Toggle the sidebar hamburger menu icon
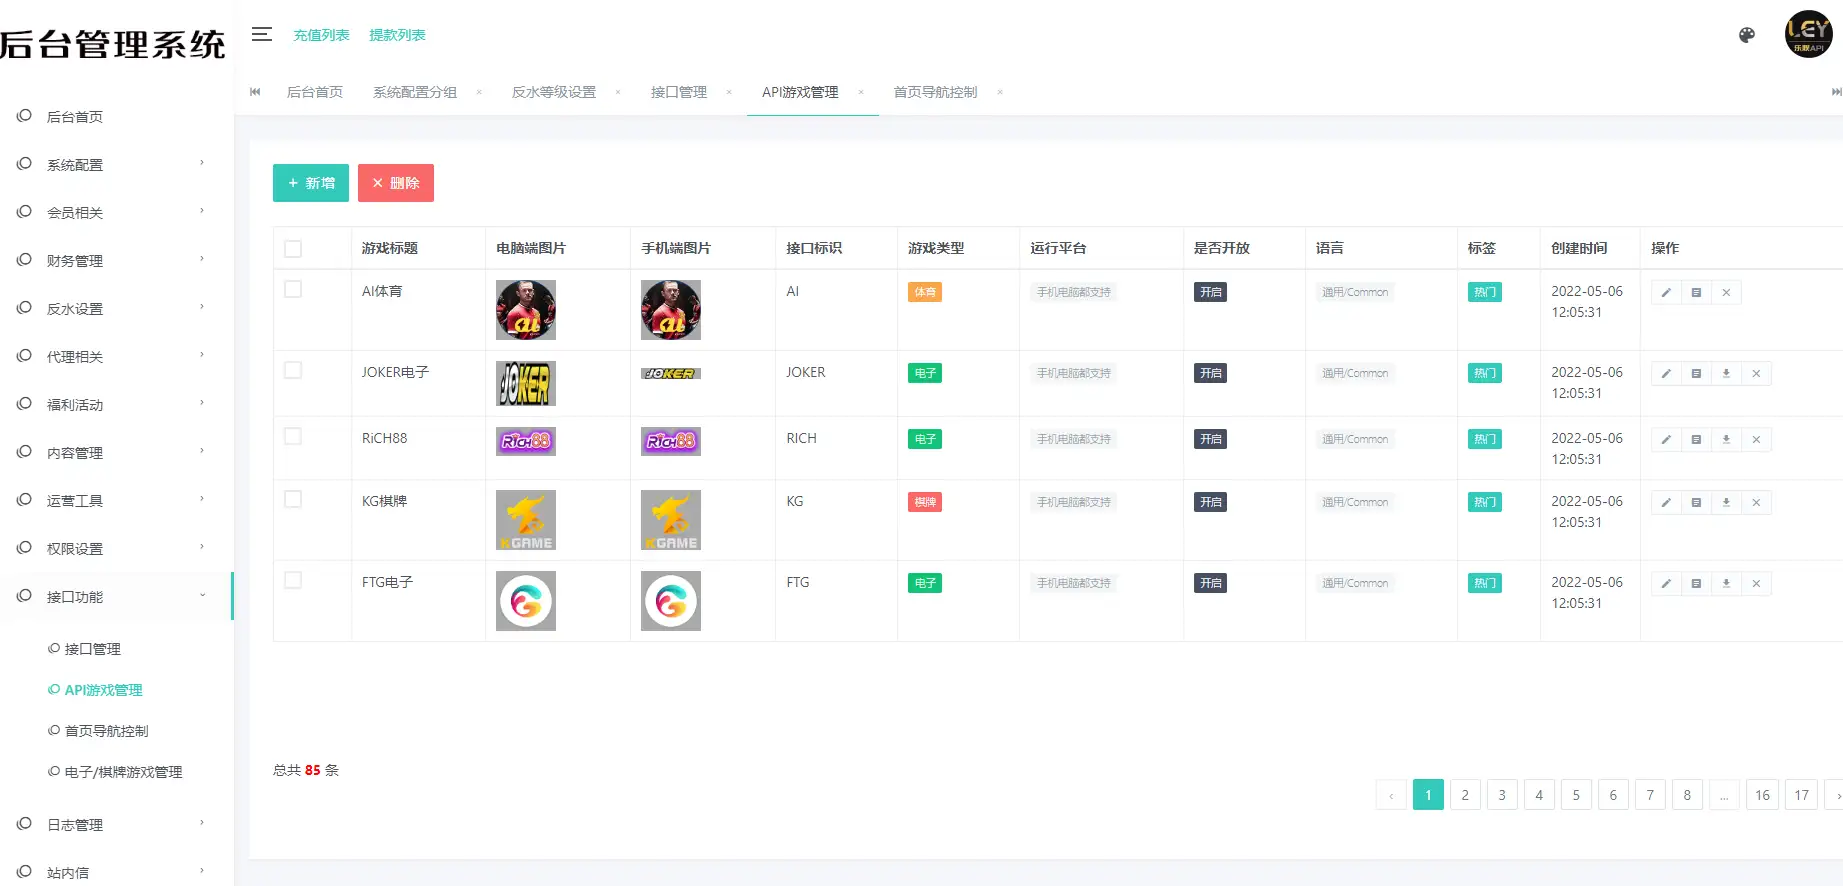Screen dimensions: 1843x886 coord(262,34)
